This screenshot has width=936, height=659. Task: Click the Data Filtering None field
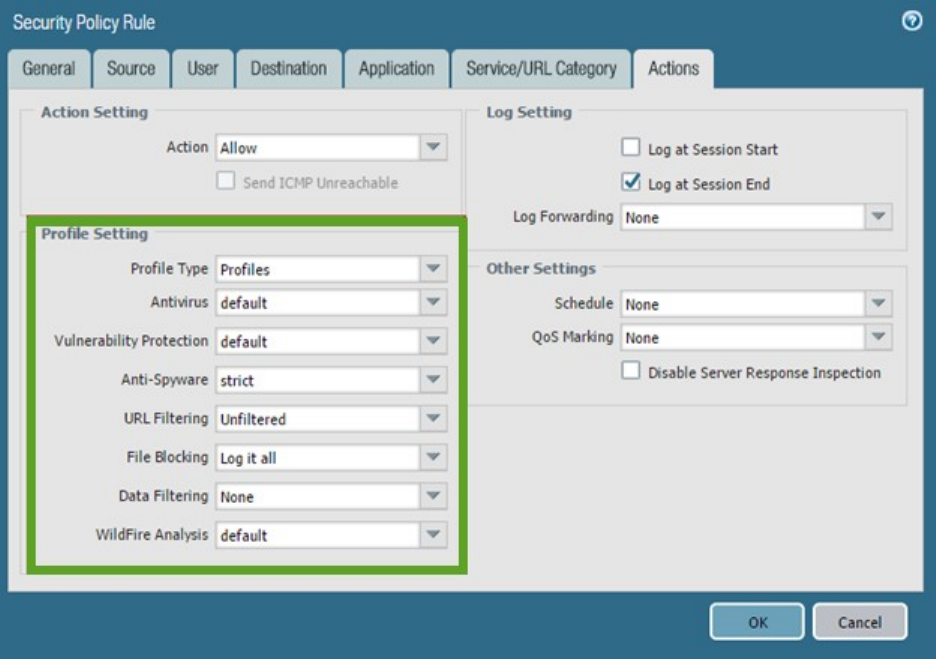coord(318,497)
